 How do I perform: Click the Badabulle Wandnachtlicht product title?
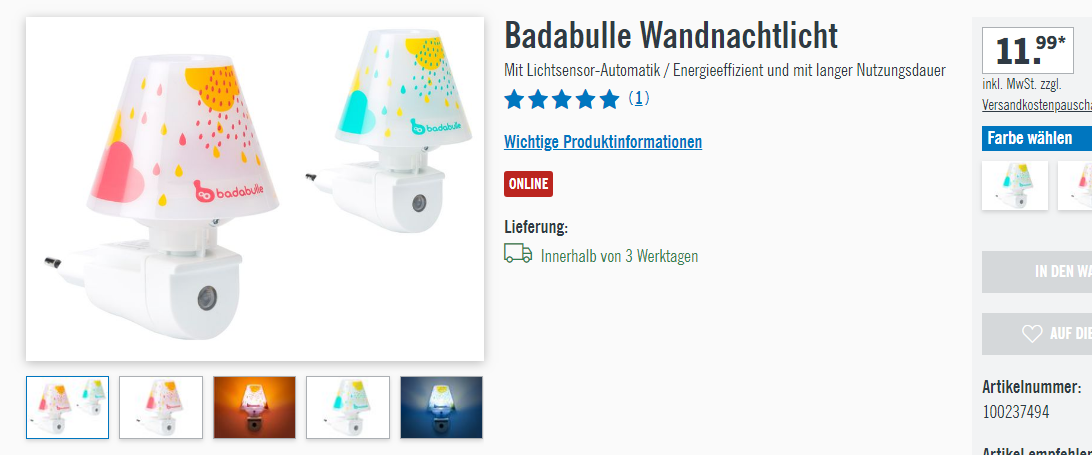671,36
